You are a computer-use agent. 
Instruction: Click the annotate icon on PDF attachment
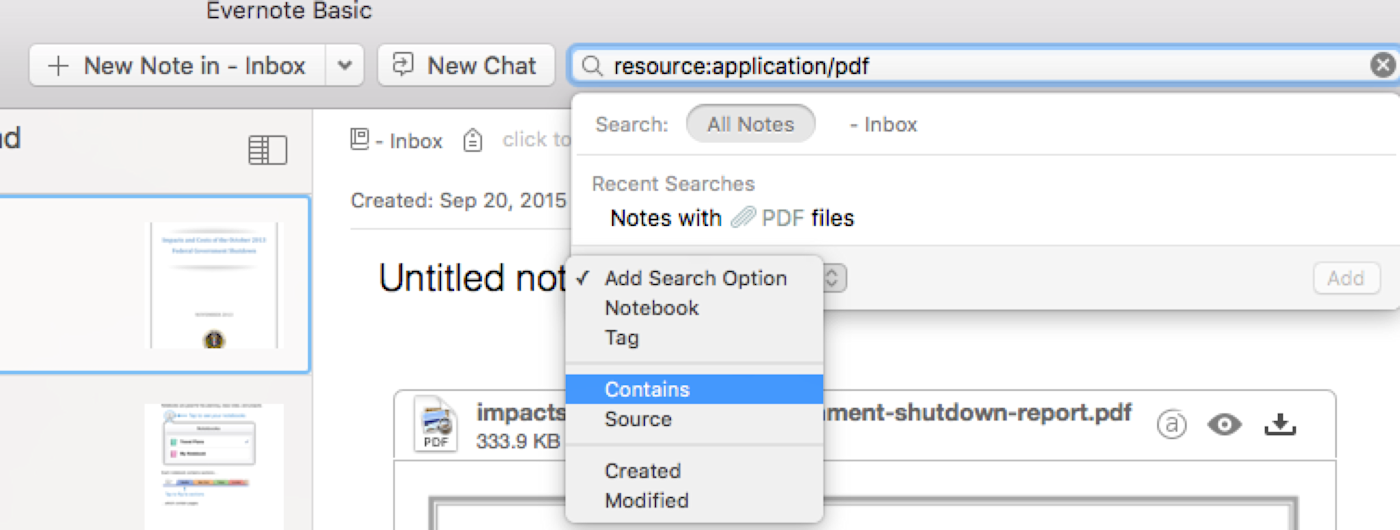coord(1171,425)
